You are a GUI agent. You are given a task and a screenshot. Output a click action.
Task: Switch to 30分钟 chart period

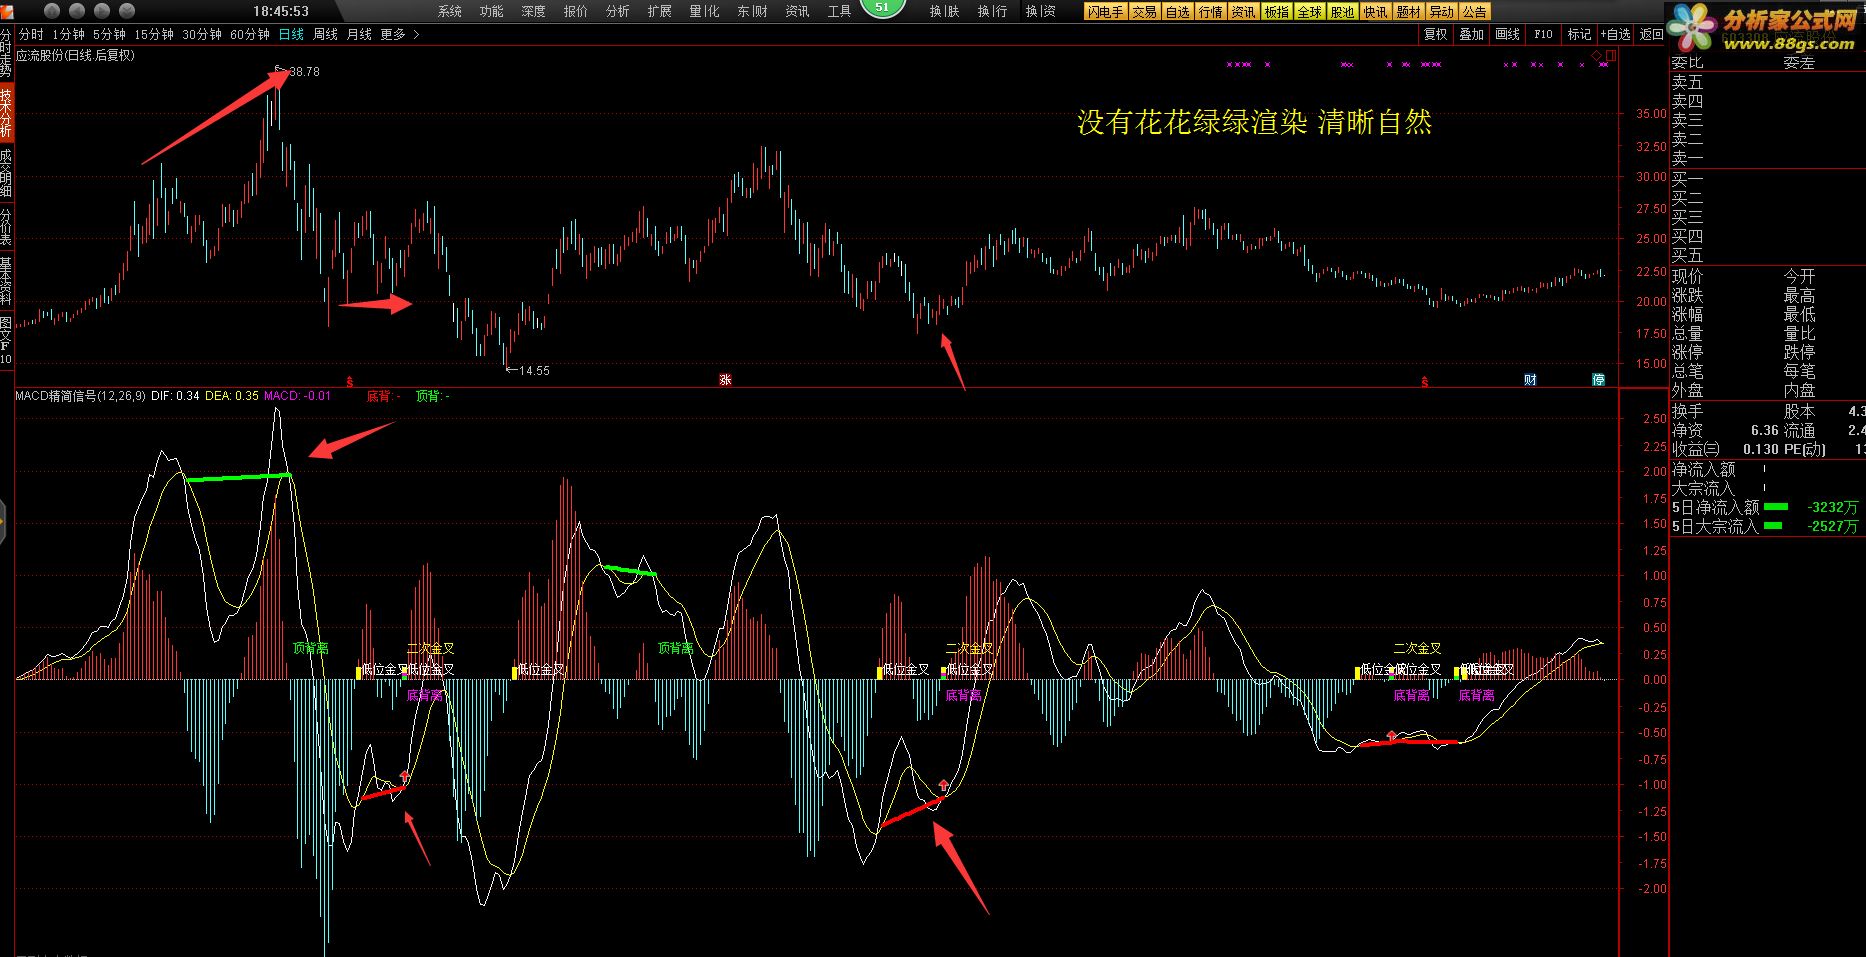tap(202, 34)
